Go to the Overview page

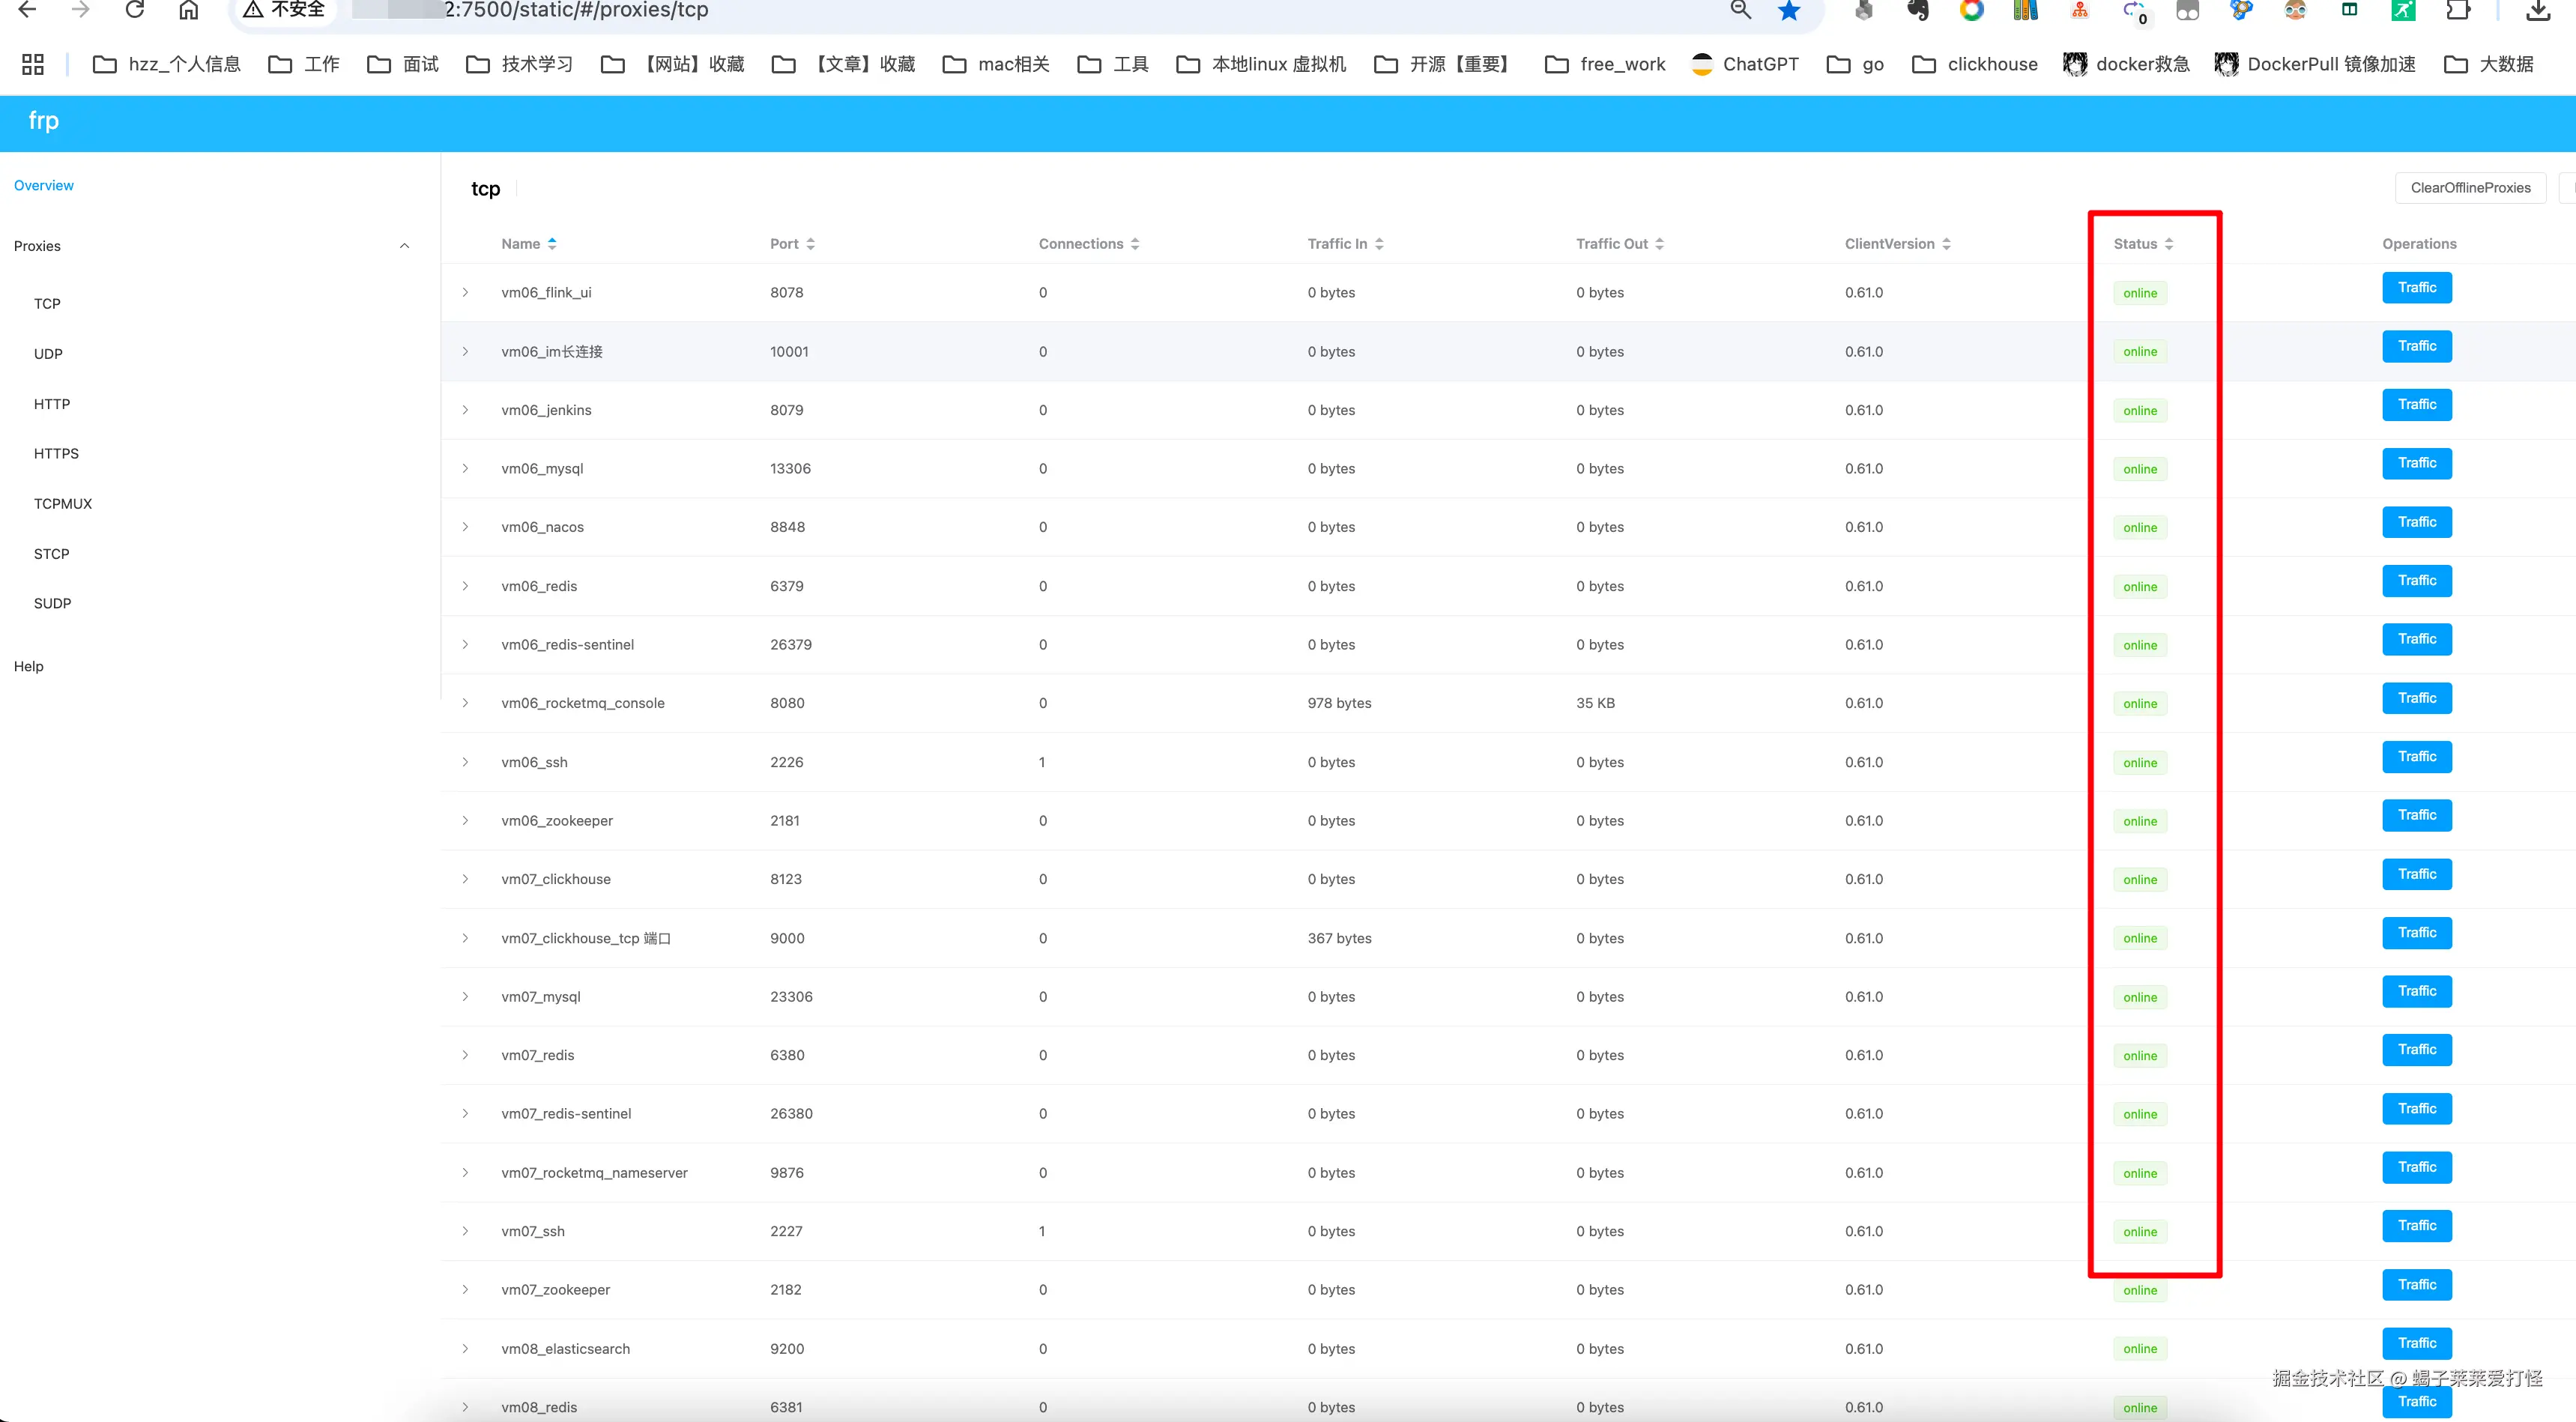click(x=44, y=186)
